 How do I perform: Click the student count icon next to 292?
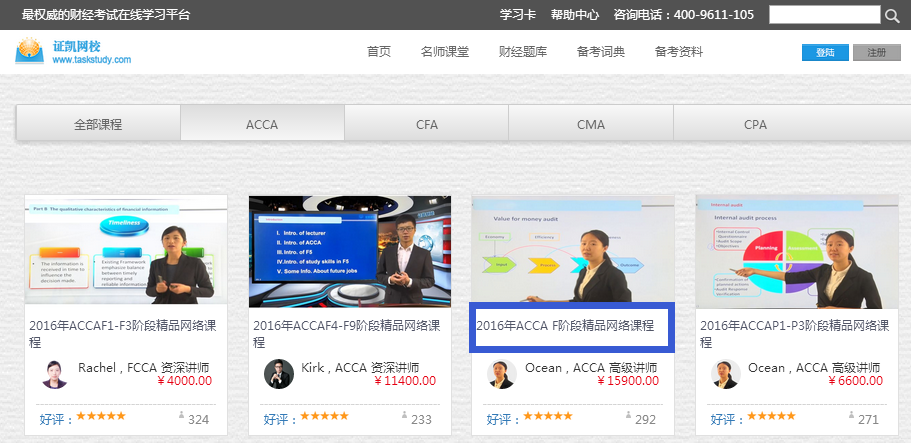pos(629,416)
